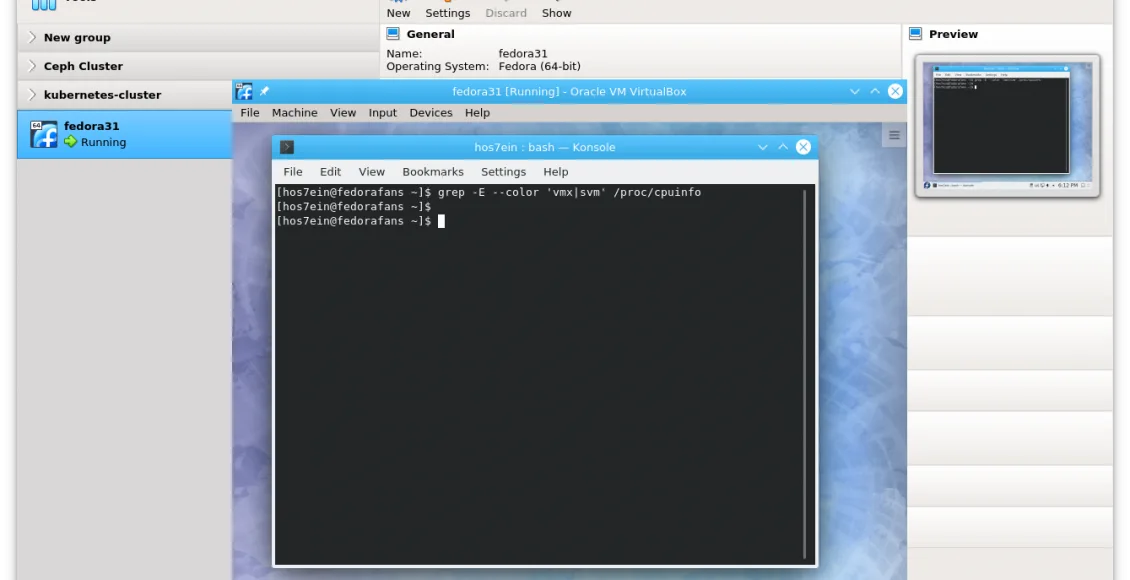This screenshot has width=1130, height=580.
Task: Expand the New group tree entry
Action: [x=32, y=37]
